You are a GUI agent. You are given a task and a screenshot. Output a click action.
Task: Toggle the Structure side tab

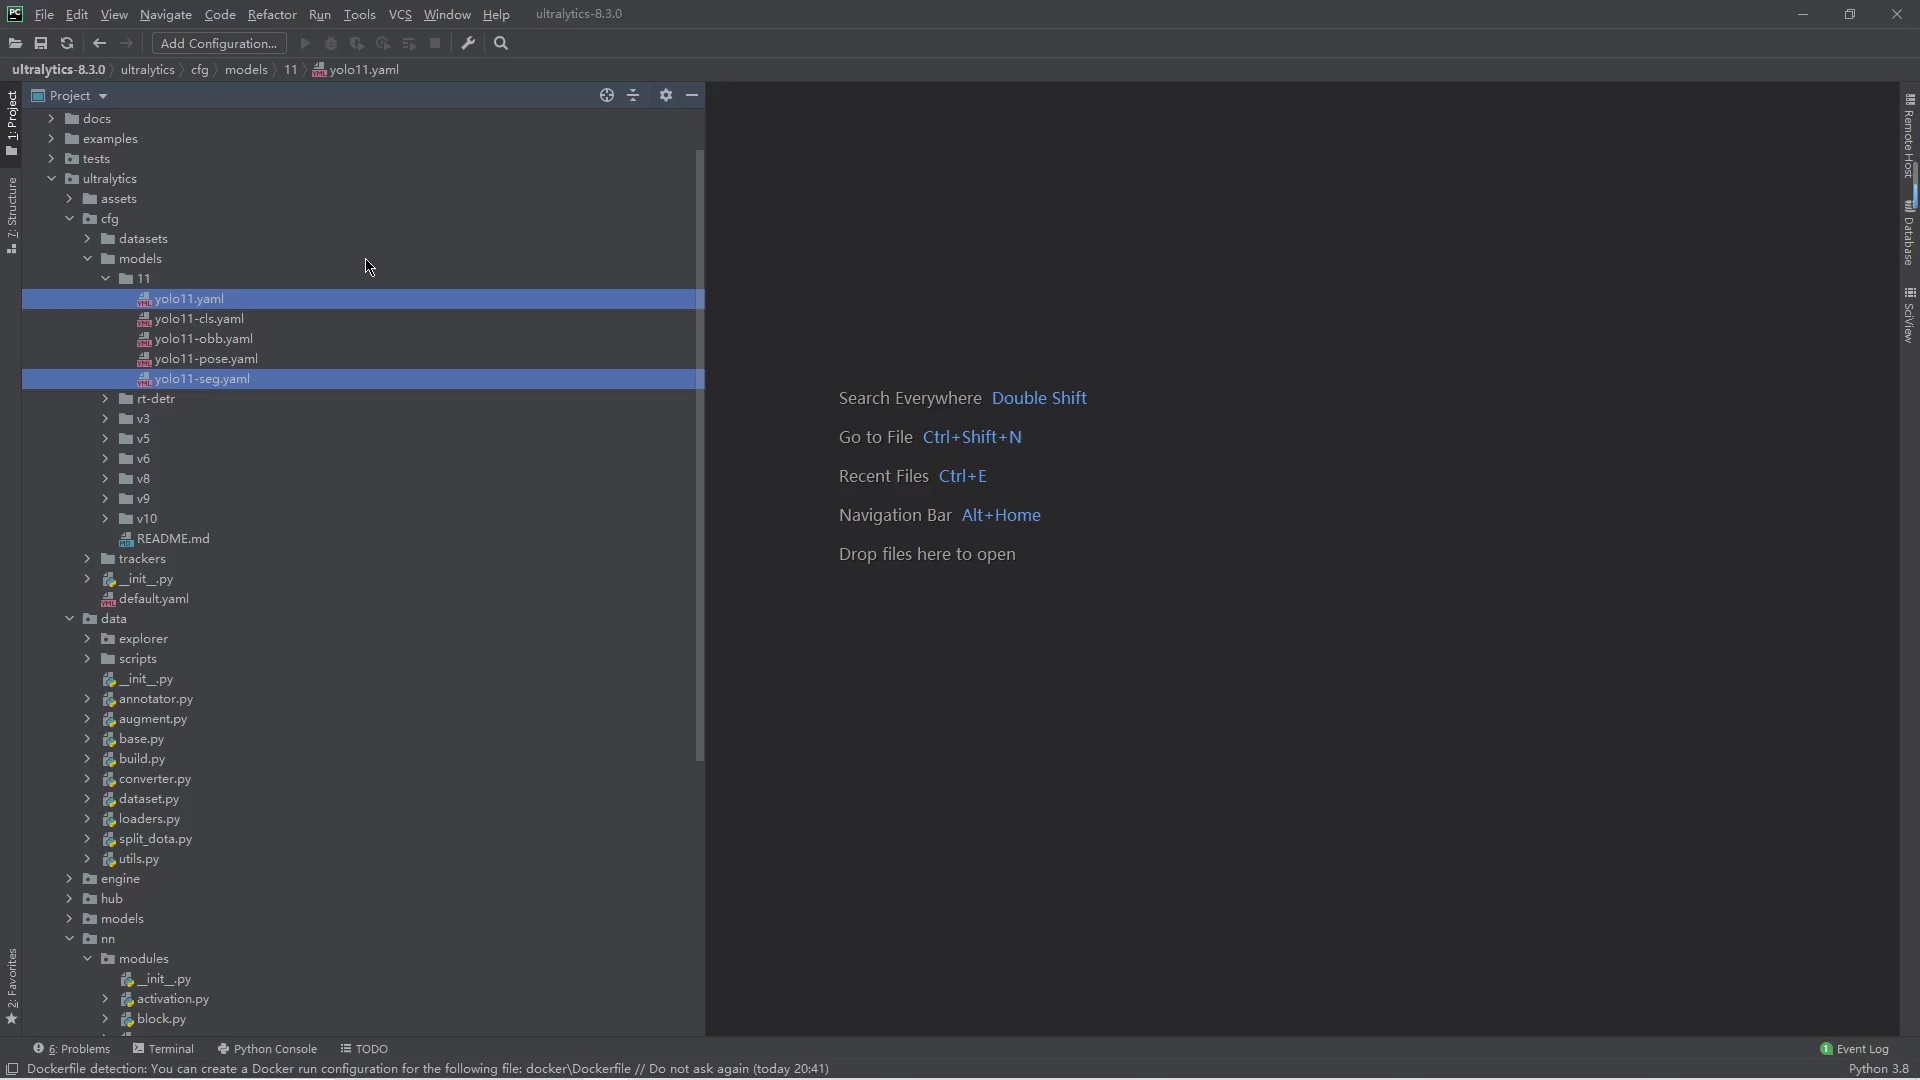point(11,215)
